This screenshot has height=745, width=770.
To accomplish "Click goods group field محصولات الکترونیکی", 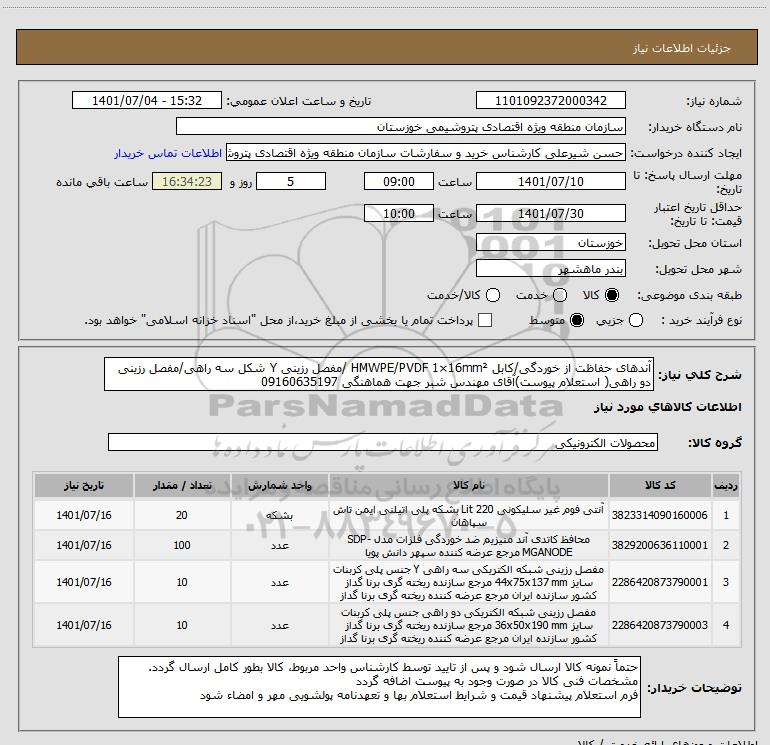I will click(383, 442).
